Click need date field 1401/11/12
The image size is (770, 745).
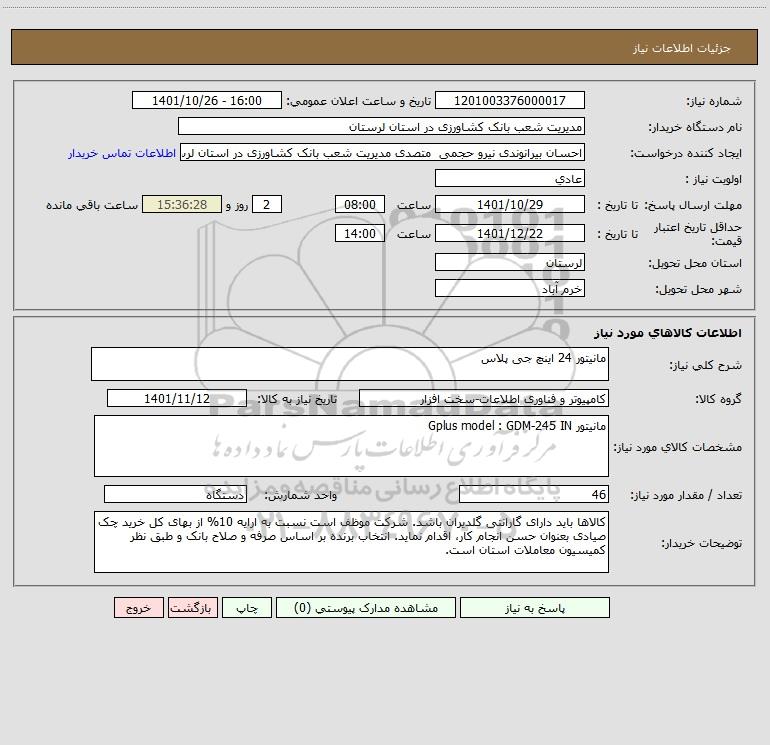(177, 398)
